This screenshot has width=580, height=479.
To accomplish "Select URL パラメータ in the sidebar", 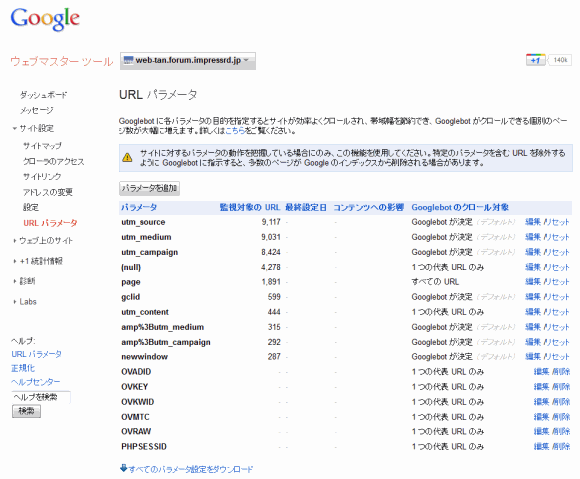I will point(50,223).
